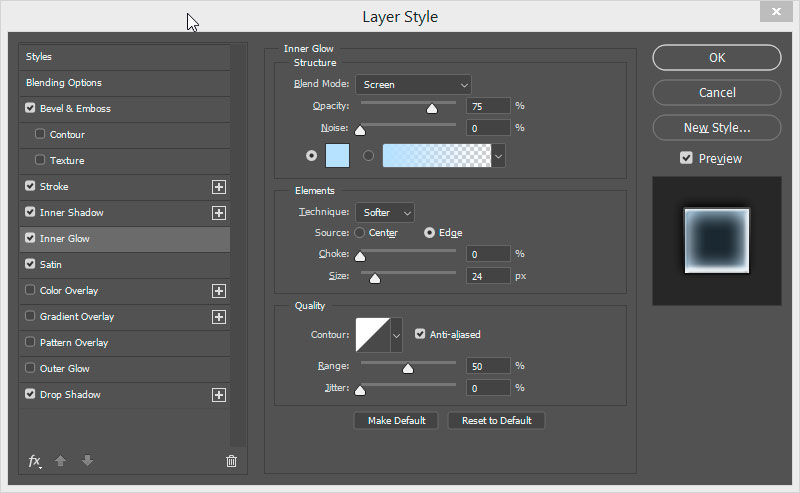Click the plus icon beside Color Overlay
This screenshot has height=493, width=800.
tap(219, 291)
